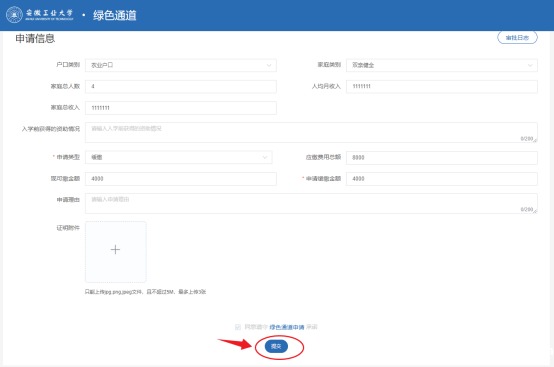Click the 申请理由 text area
The height and width of the screenshot is (367, 554).
(x=311, y=203)
